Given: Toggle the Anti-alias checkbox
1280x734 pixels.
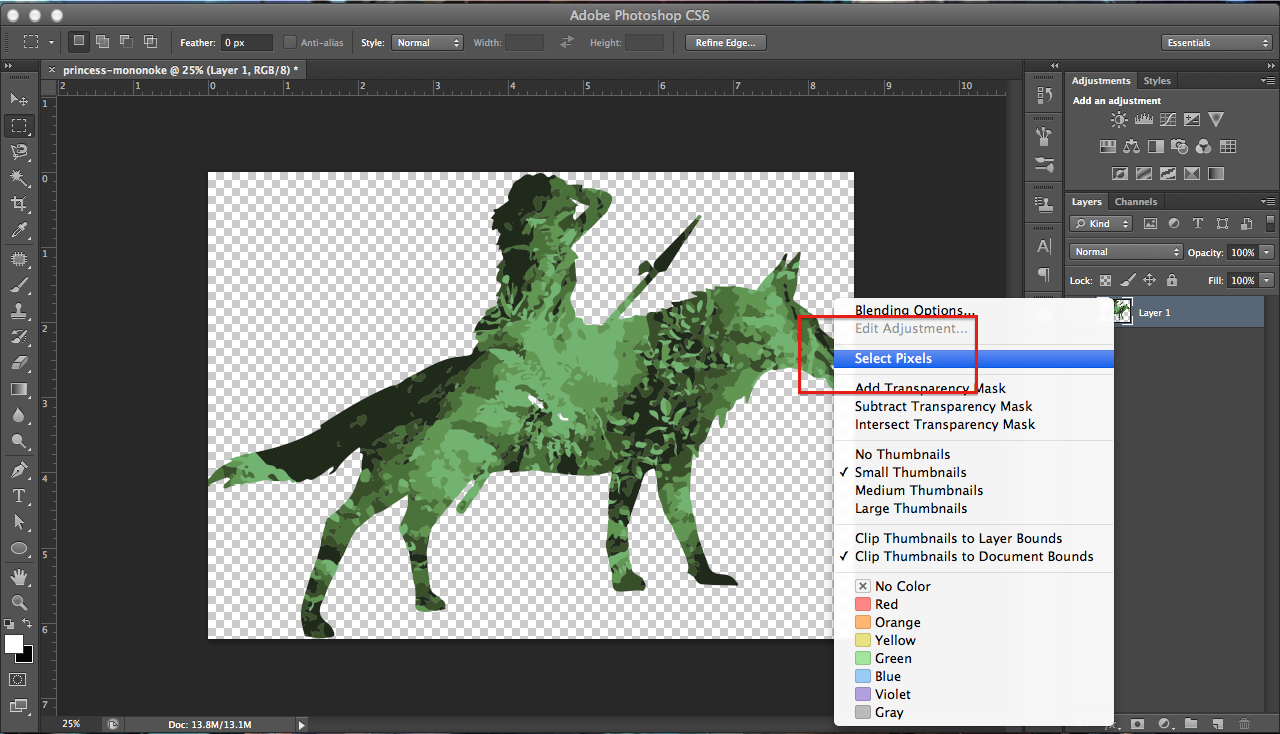Looking at the screenshot, I should point(290,42).
